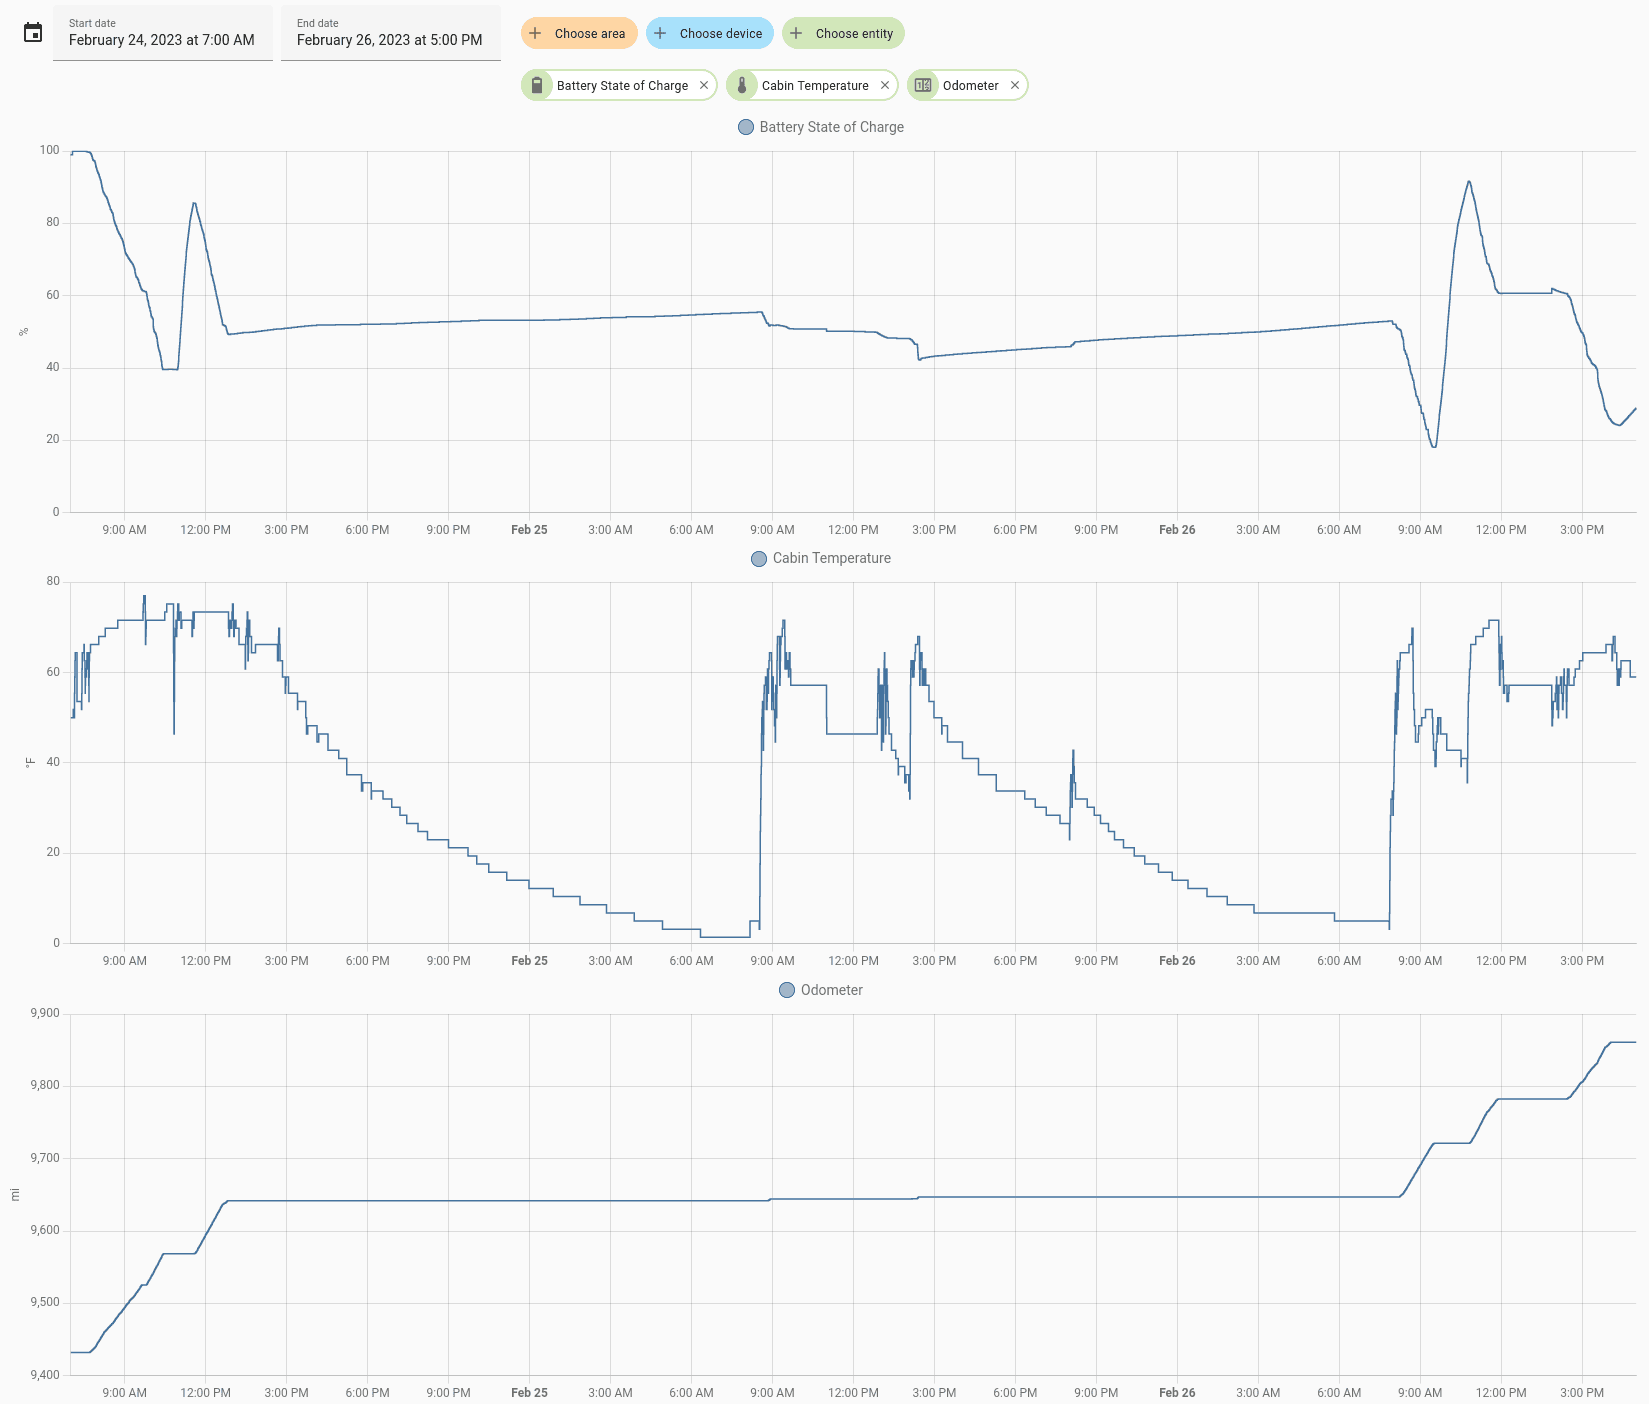Toggle Odometer legend series
This screenshot has height=1404, width=1649.
click(821, 990)
